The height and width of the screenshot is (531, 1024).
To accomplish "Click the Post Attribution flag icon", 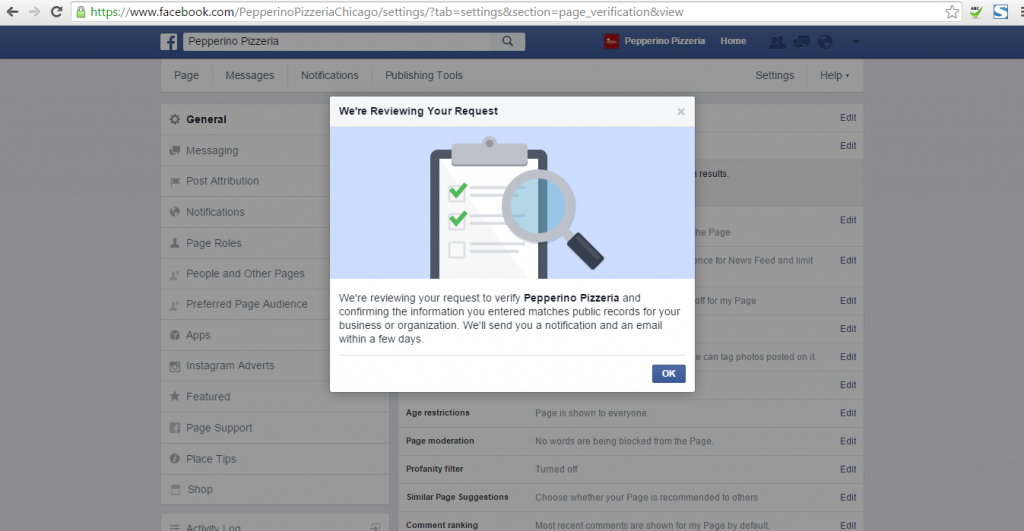I will [x=174, y=182].
